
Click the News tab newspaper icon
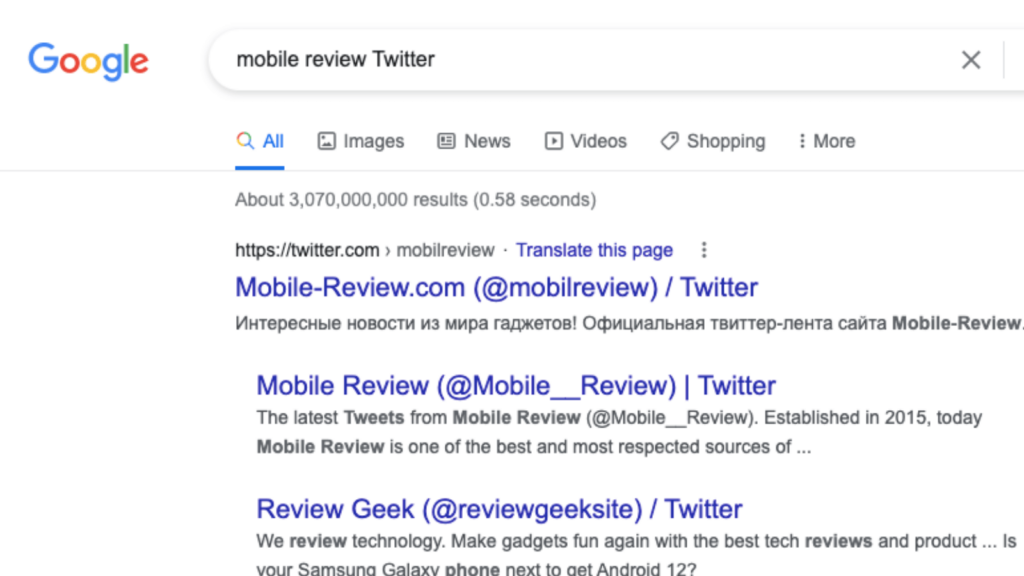[446, 141]
